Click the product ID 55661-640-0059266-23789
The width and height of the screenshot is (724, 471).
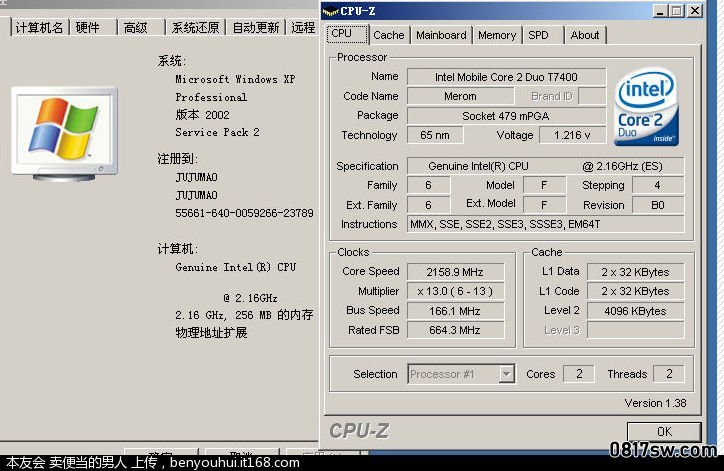(x=244, y=213)
